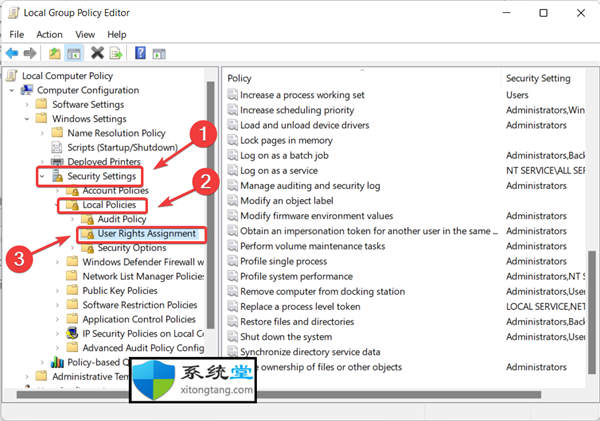Click the Back arrow toolbar icon
Screen dimensions: 600x421
pyautogui.click(x=12, y=53)
